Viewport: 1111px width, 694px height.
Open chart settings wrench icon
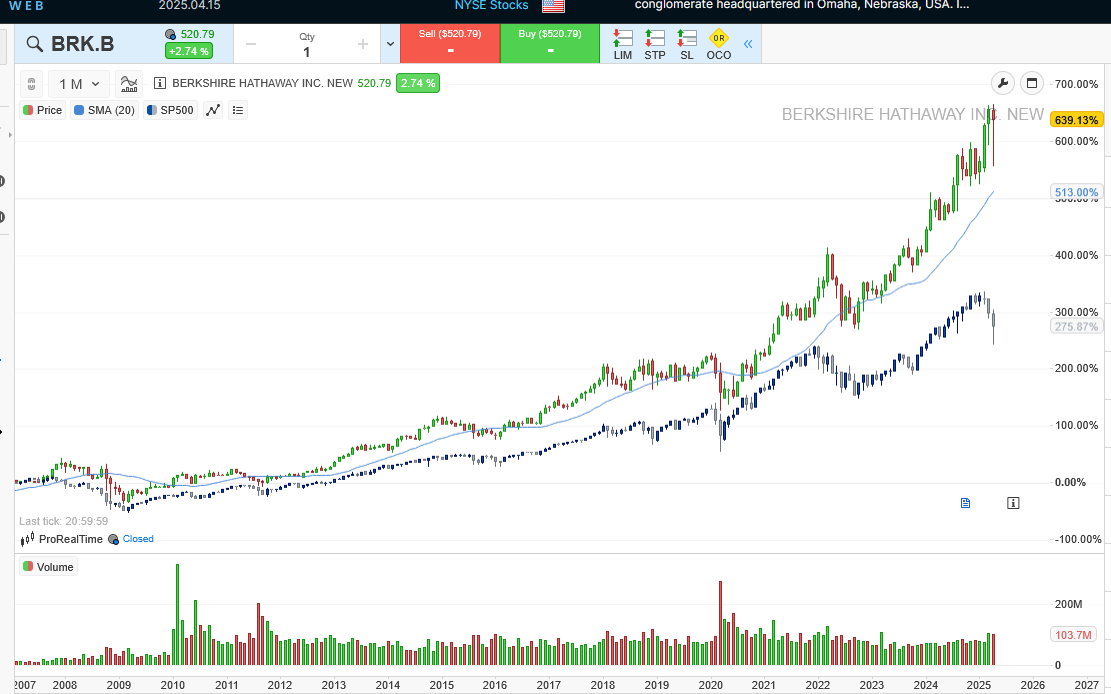pos(1003,84)
